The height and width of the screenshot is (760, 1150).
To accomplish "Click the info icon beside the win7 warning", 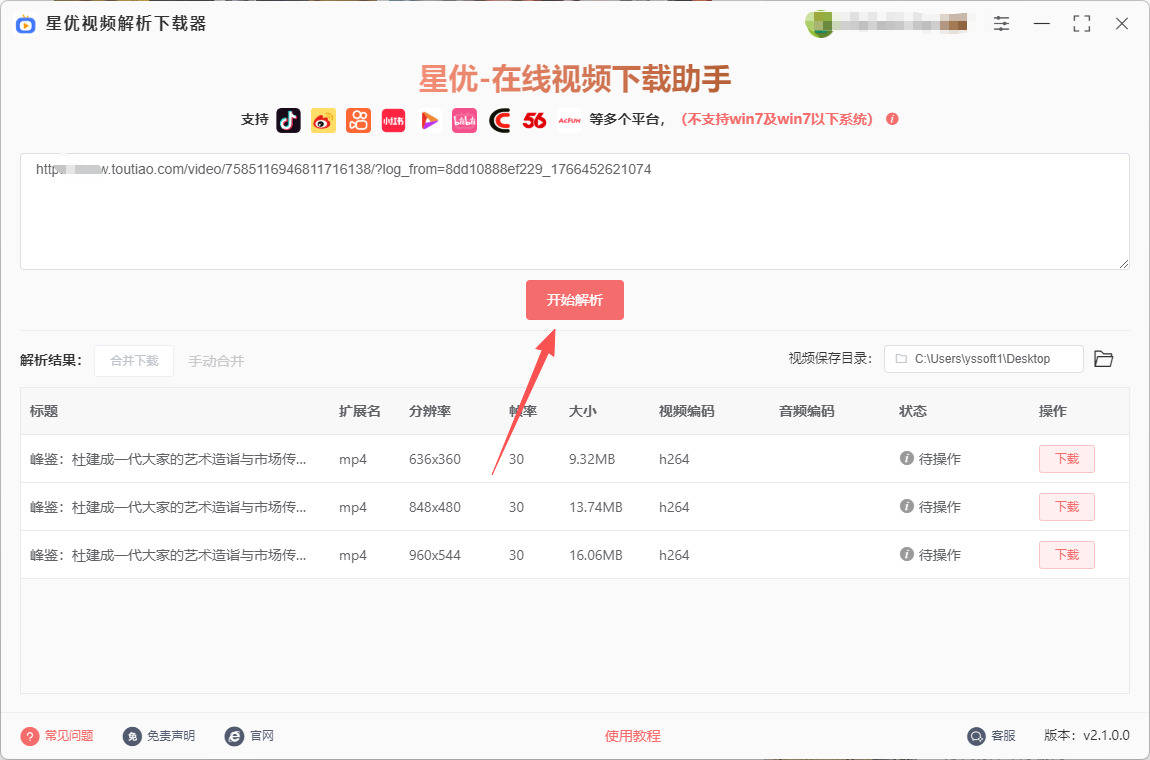I will (x=891, y=119).
